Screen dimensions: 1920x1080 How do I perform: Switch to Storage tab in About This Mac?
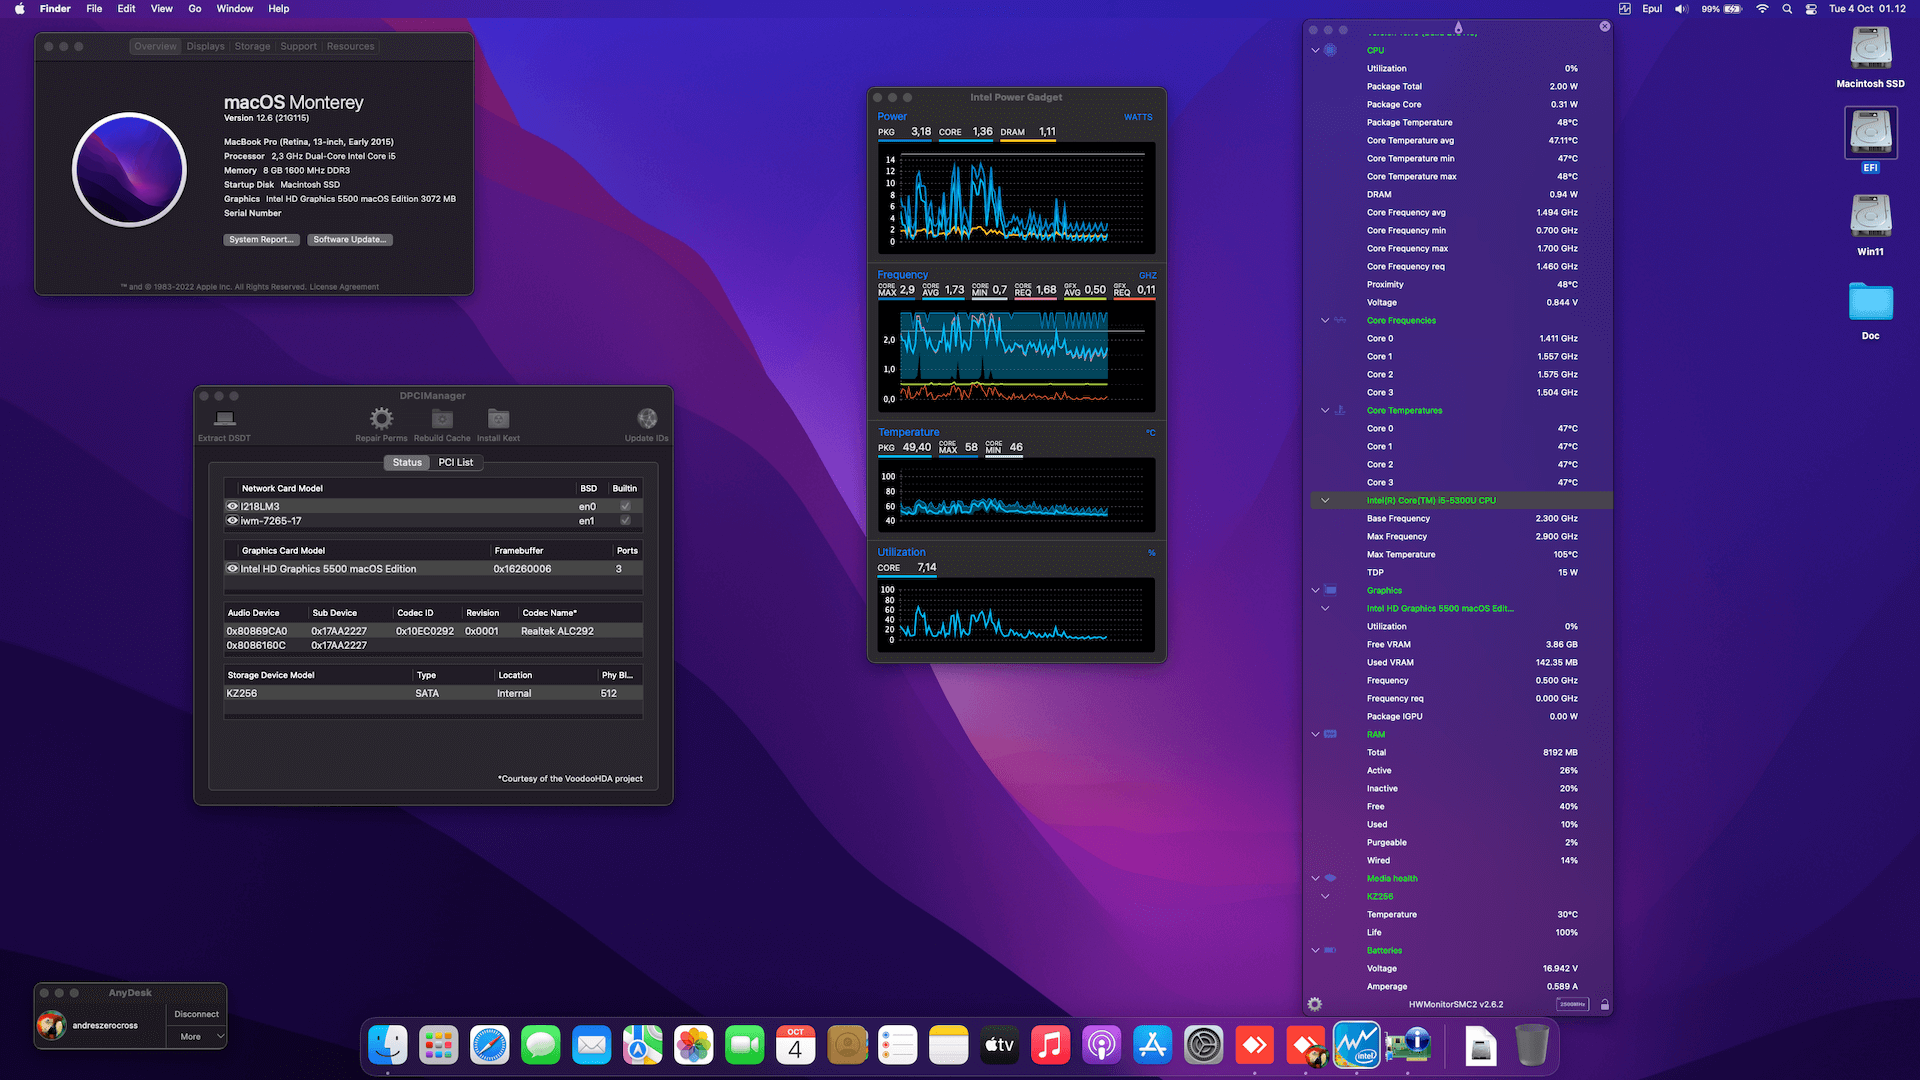[x=252, y=46]
